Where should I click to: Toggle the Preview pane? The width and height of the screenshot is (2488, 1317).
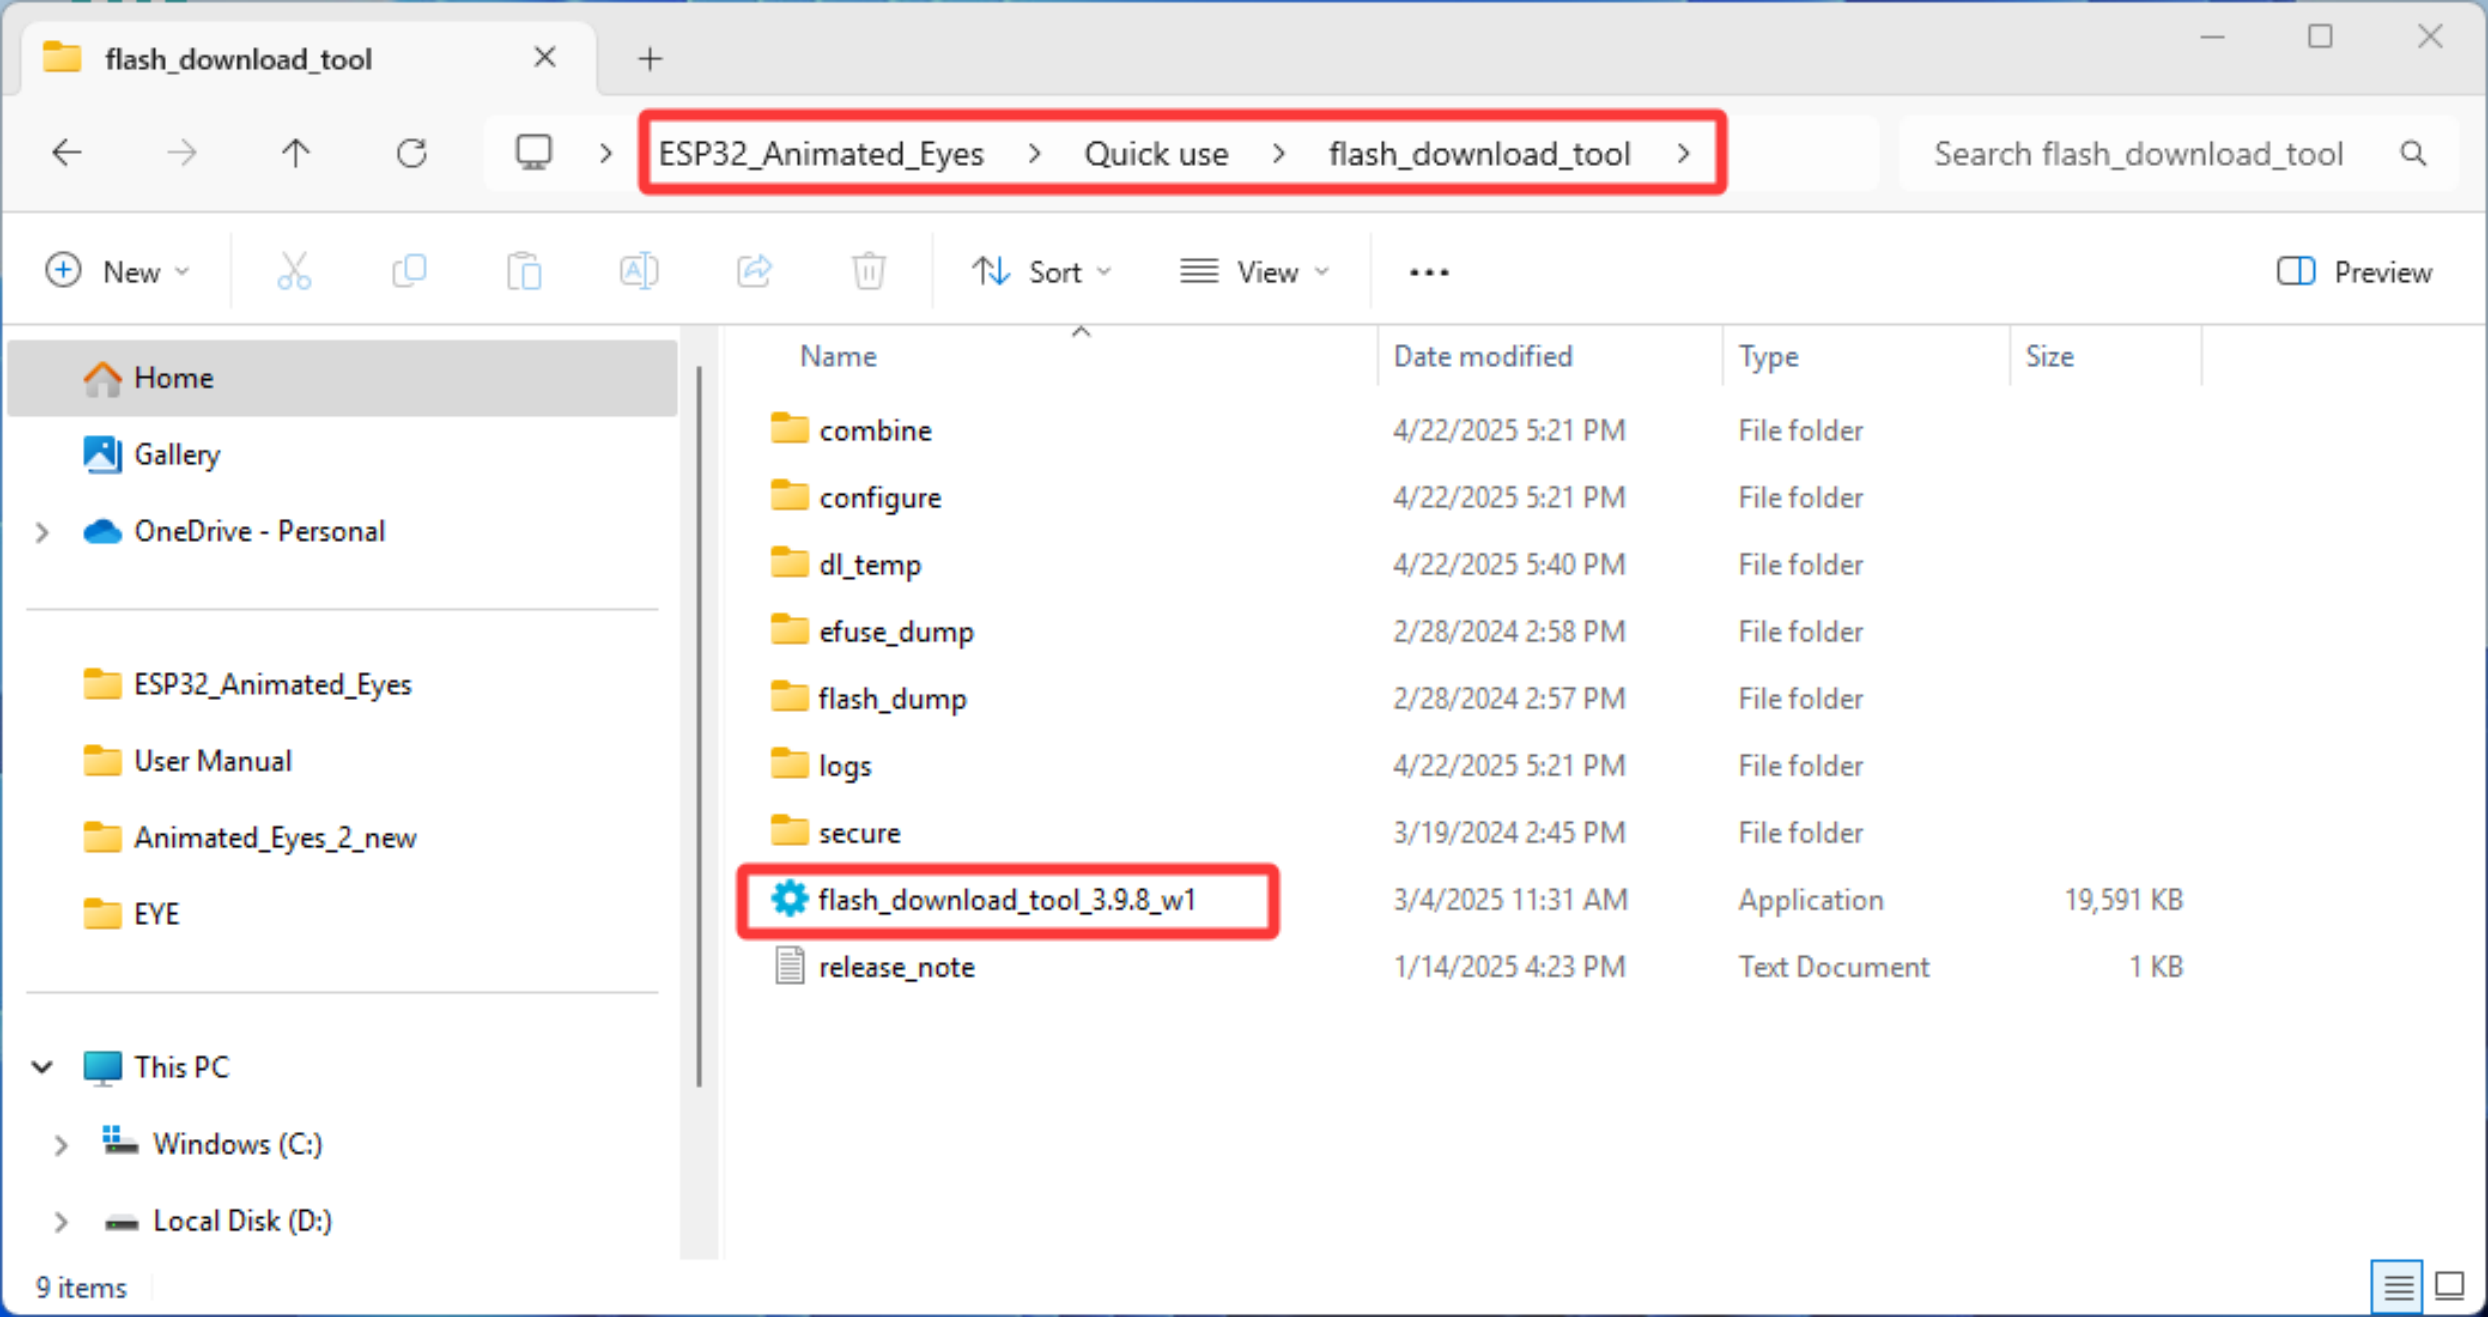tap(2354, 271)
